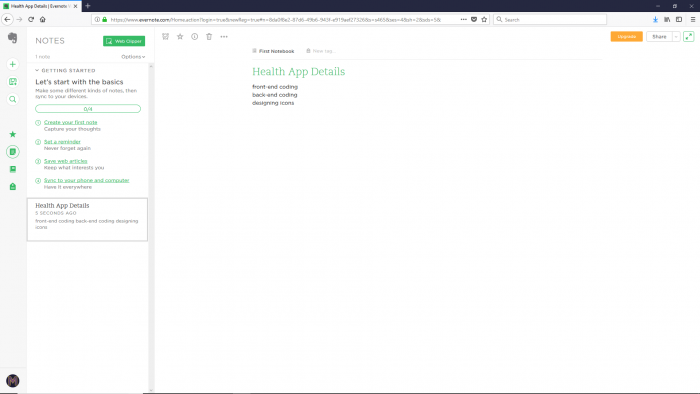Delete note with trash icon
This screenshot has height=394, width=700.
pyautogui.click(x=209, y=37)
